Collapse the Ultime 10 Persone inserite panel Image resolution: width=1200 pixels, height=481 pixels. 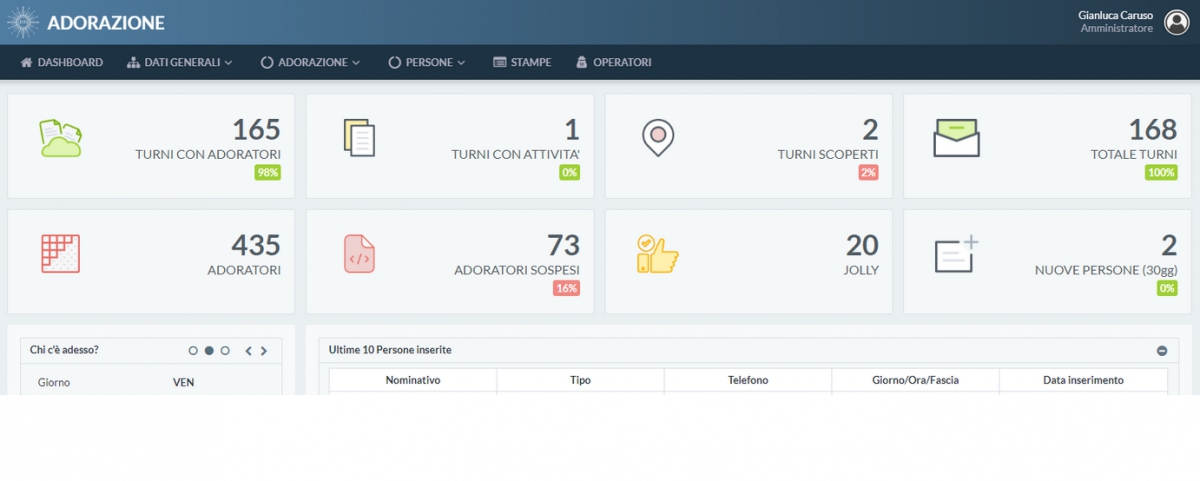[x=1162, y=351]
